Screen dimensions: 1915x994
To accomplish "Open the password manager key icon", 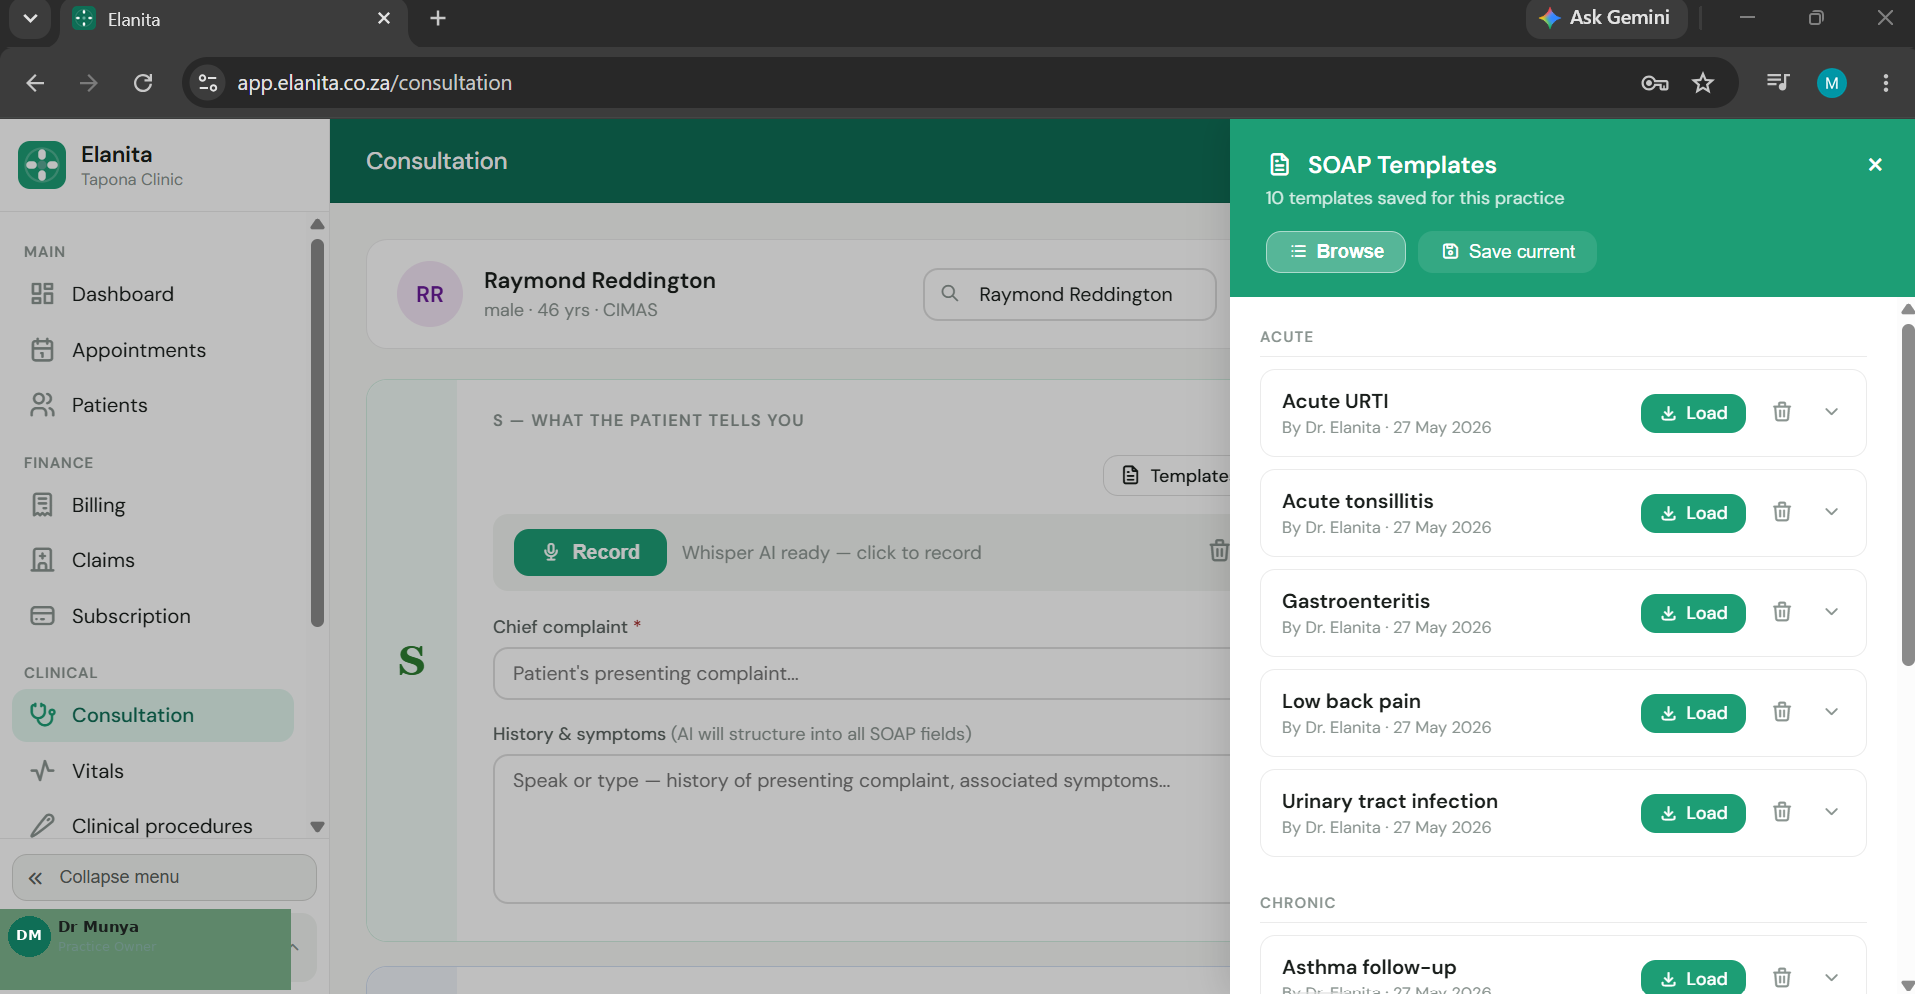I will pyautogui.click(x=1655, y=83).
